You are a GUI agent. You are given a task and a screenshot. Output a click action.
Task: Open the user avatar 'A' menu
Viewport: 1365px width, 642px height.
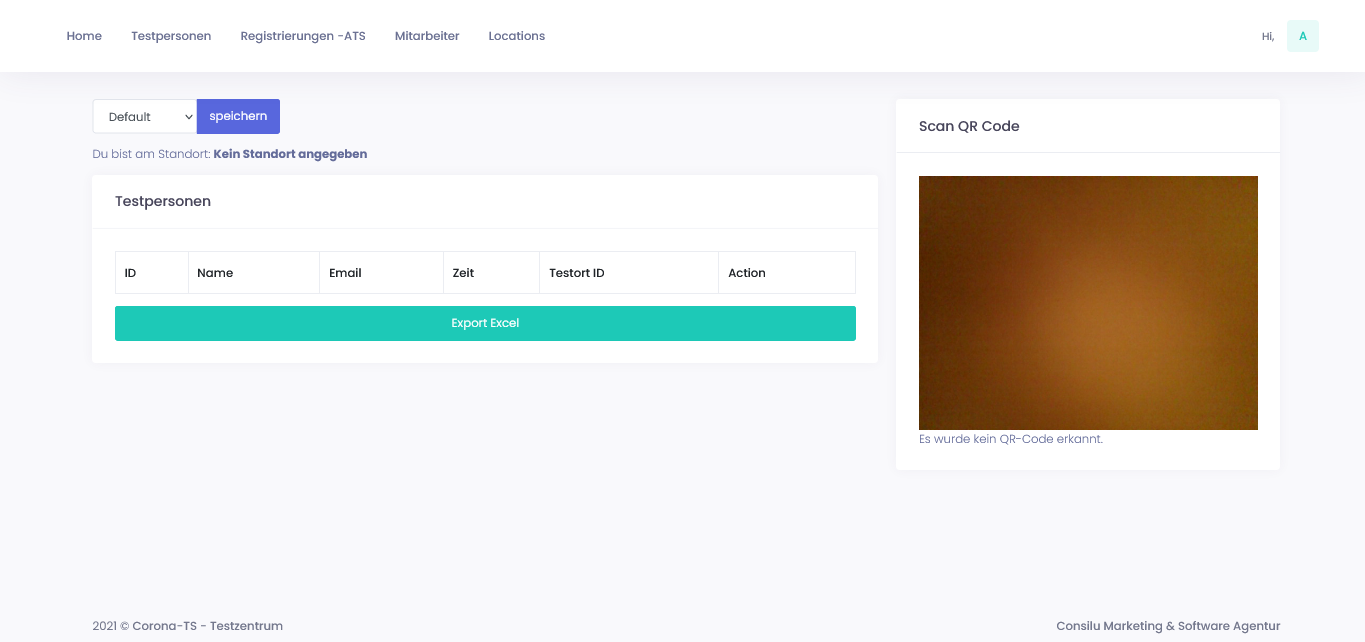tap(1302, 36)
